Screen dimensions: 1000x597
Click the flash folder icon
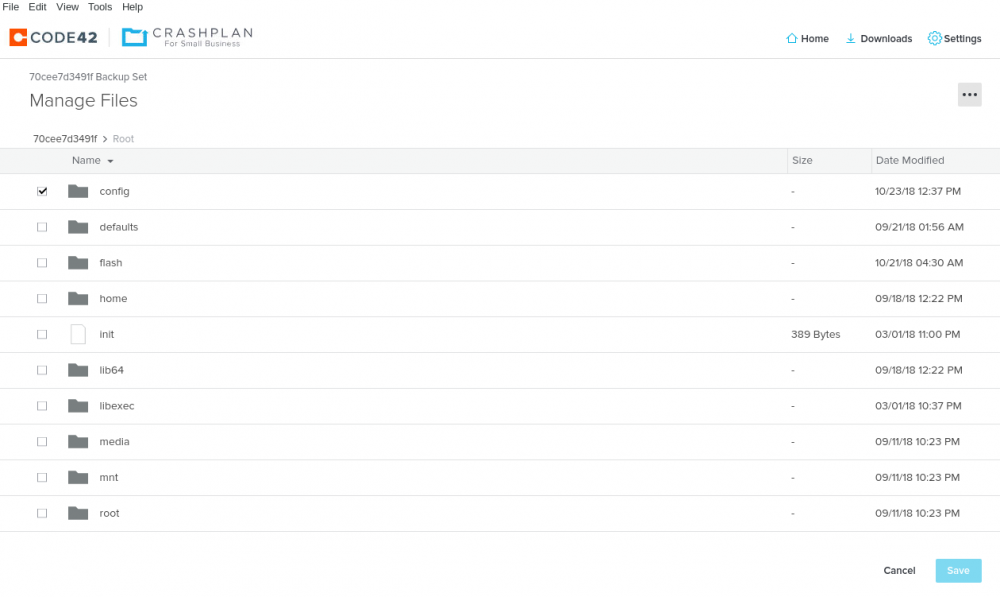point(78,263)
